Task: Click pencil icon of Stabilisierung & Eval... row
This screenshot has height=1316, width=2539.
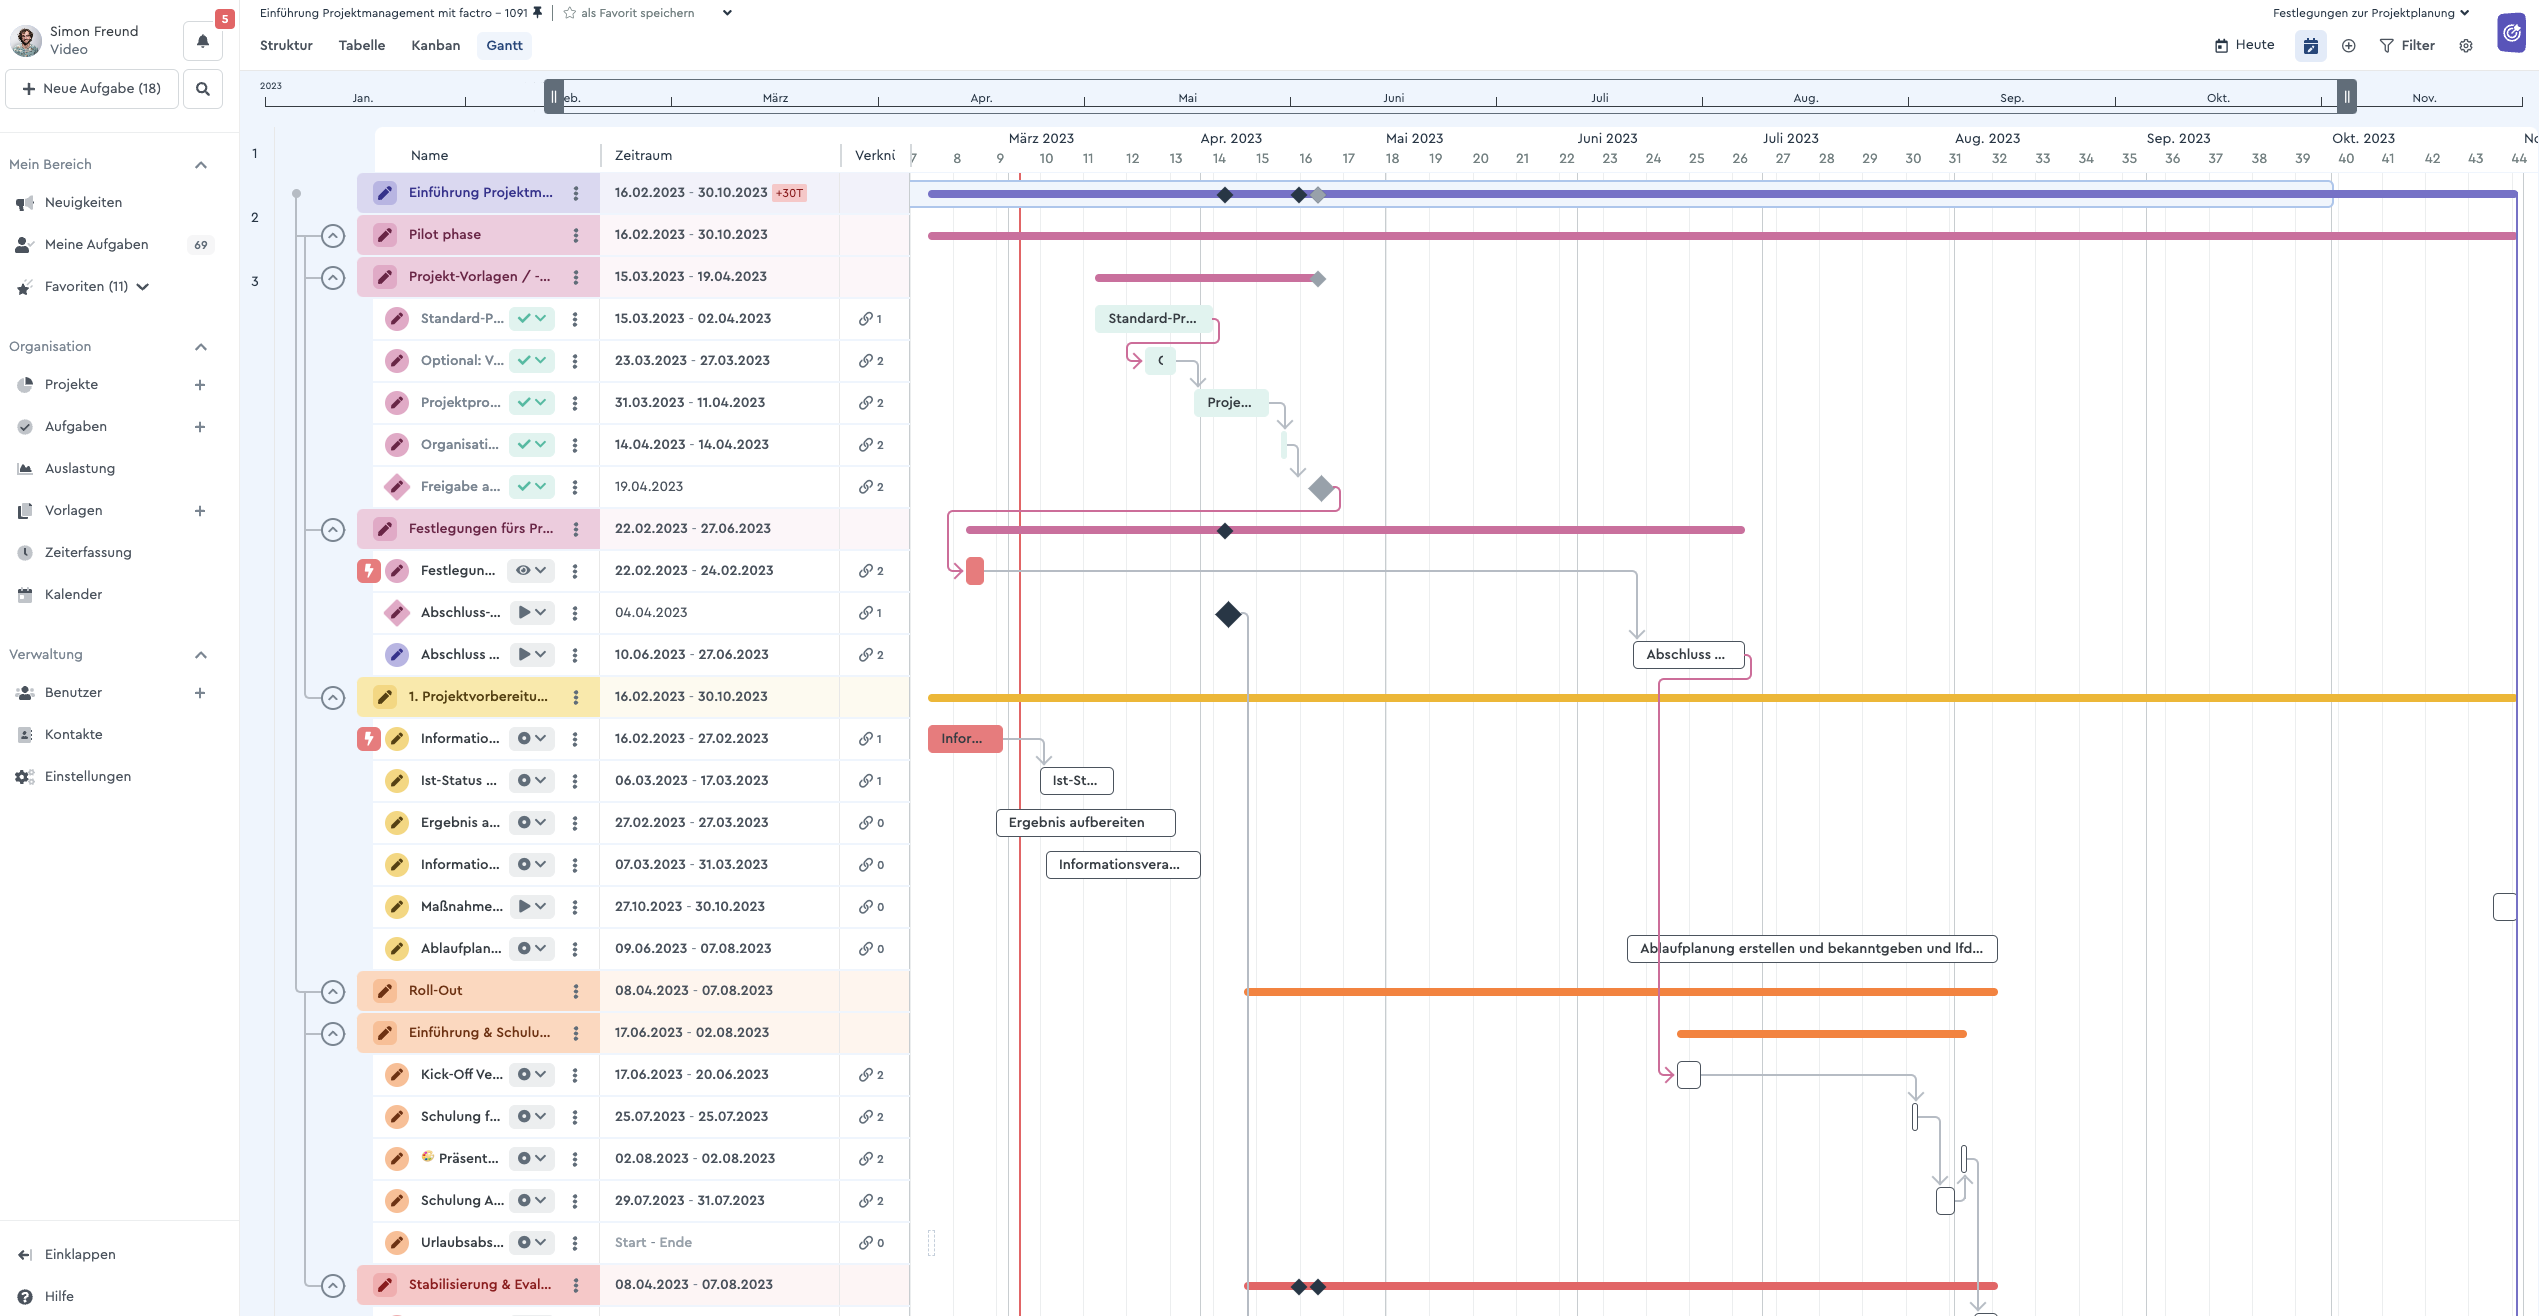Action: click(x=385, y=1285)
